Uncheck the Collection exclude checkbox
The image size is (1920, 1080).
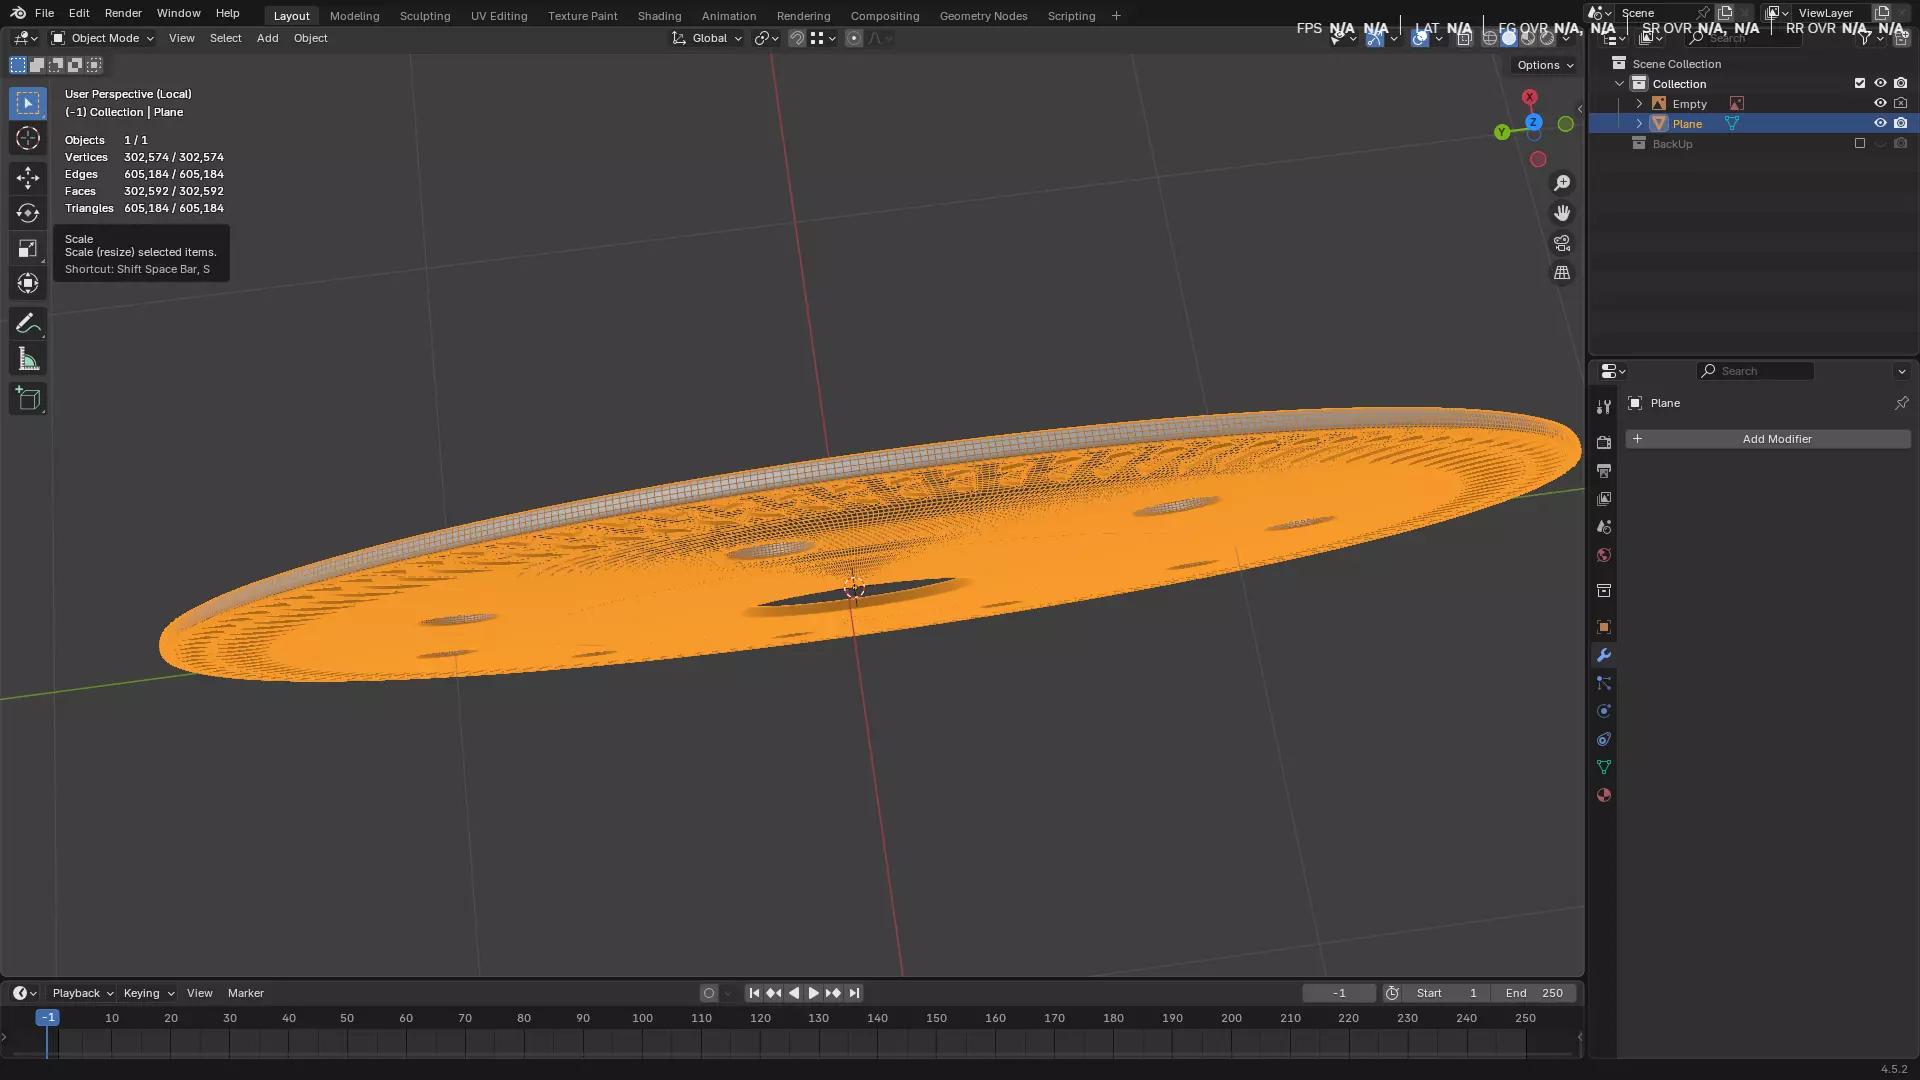click(1860, 83)
